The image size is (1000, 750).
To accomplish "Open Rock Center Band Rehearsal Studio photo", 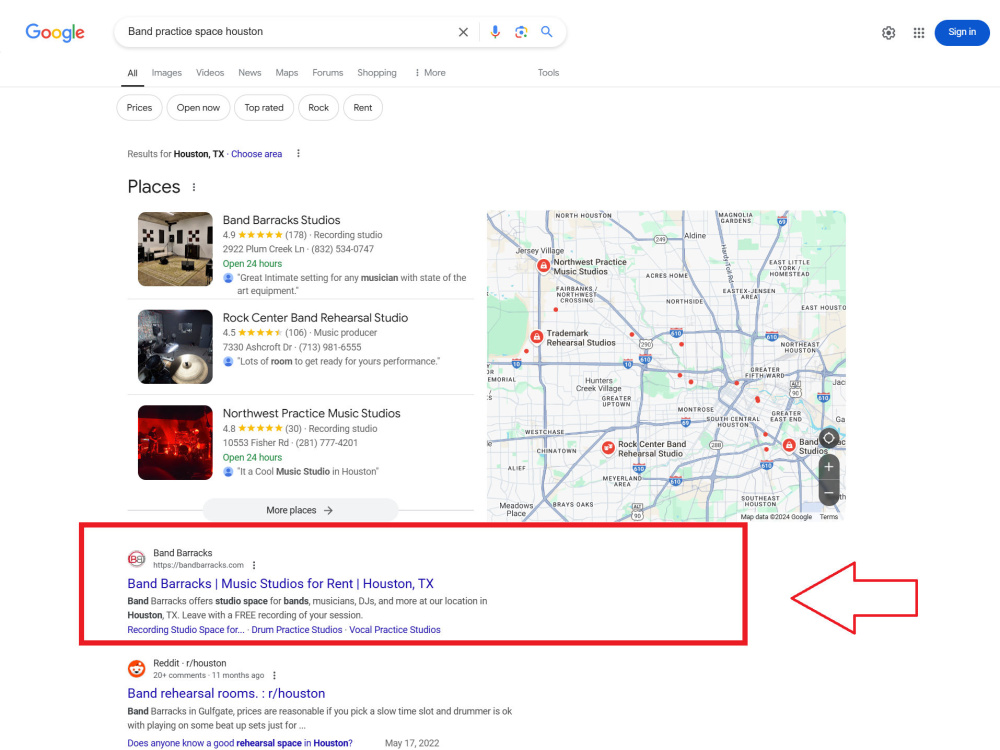I will click(175, 346).
